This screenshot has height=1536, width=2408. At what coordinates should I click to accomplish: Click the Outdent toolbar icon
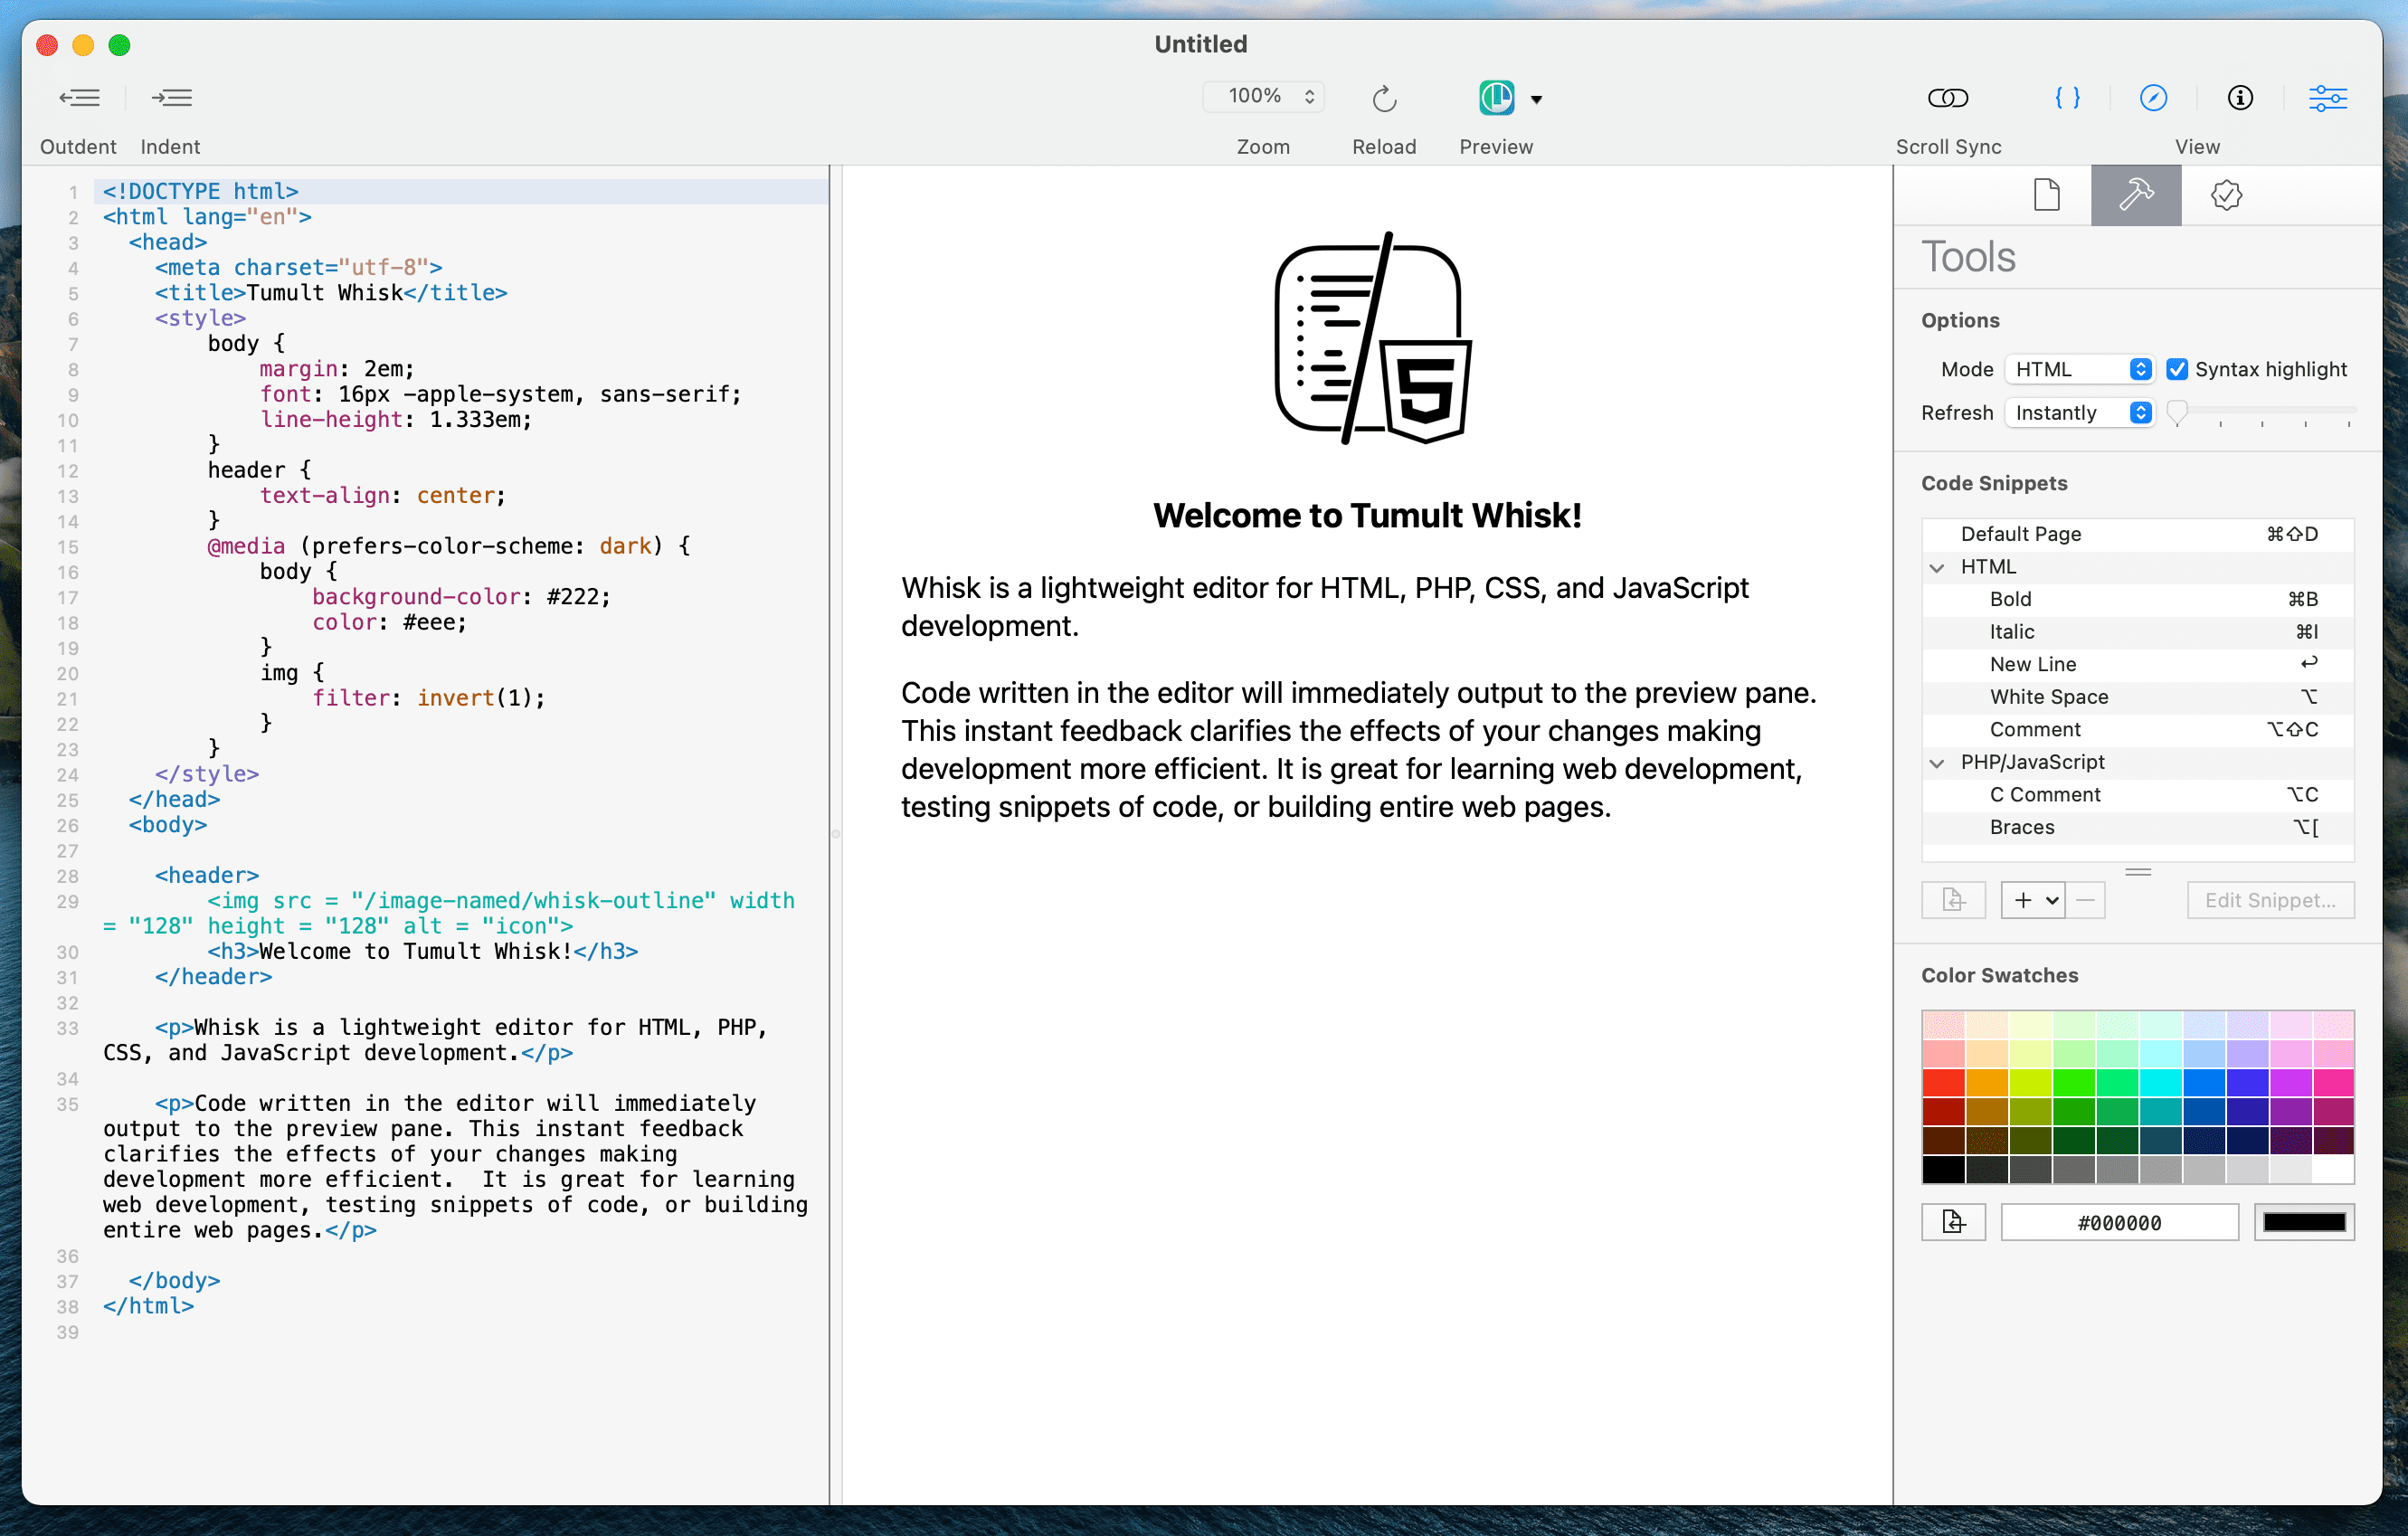coord(79,98)
